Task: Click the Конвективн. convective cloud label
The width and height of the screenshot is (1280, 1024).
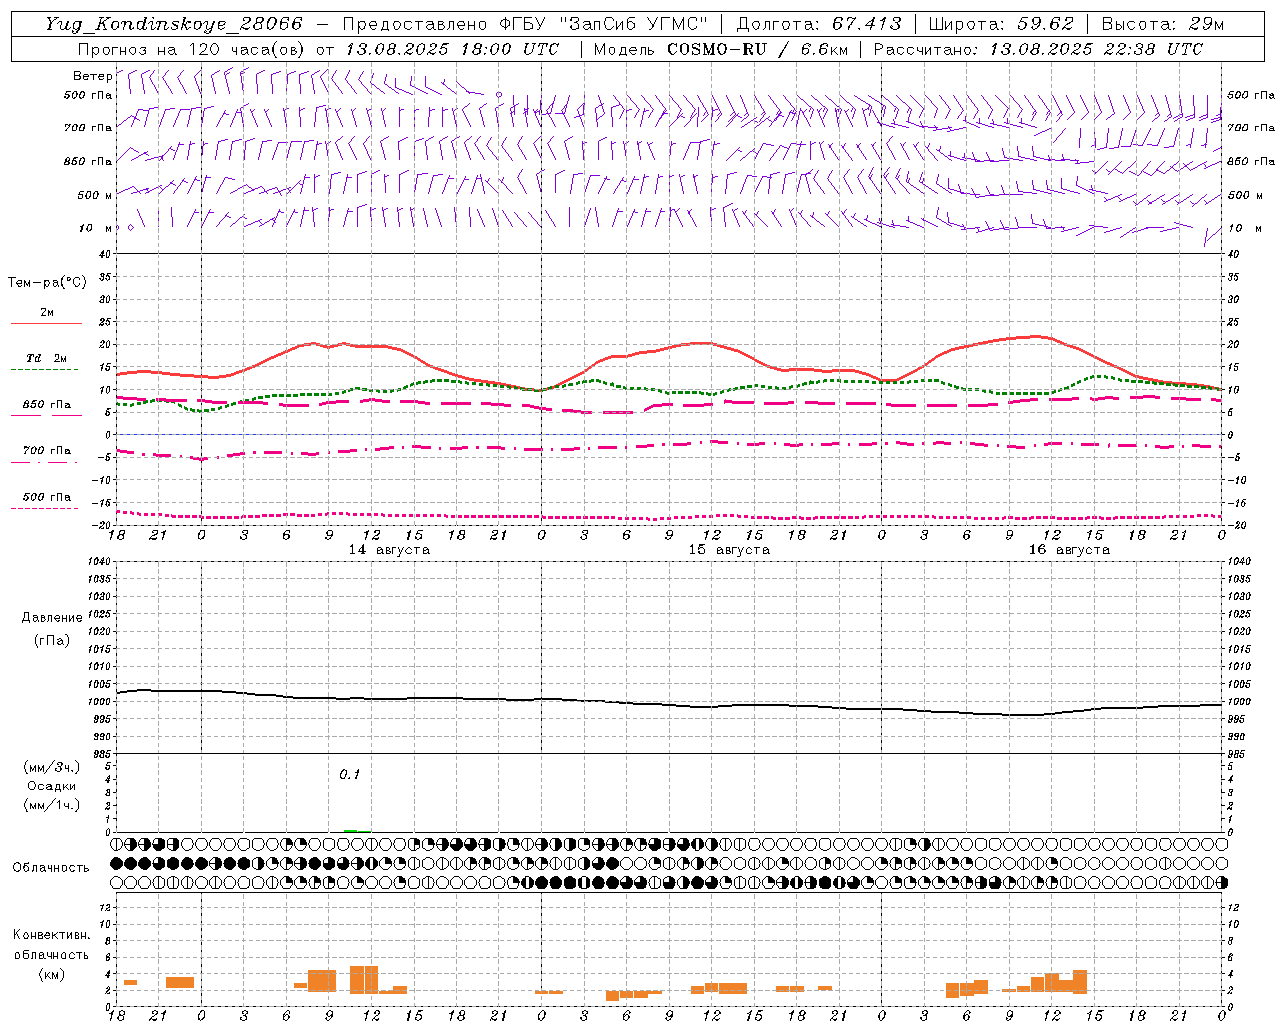Action: click(x=51, y=935)
